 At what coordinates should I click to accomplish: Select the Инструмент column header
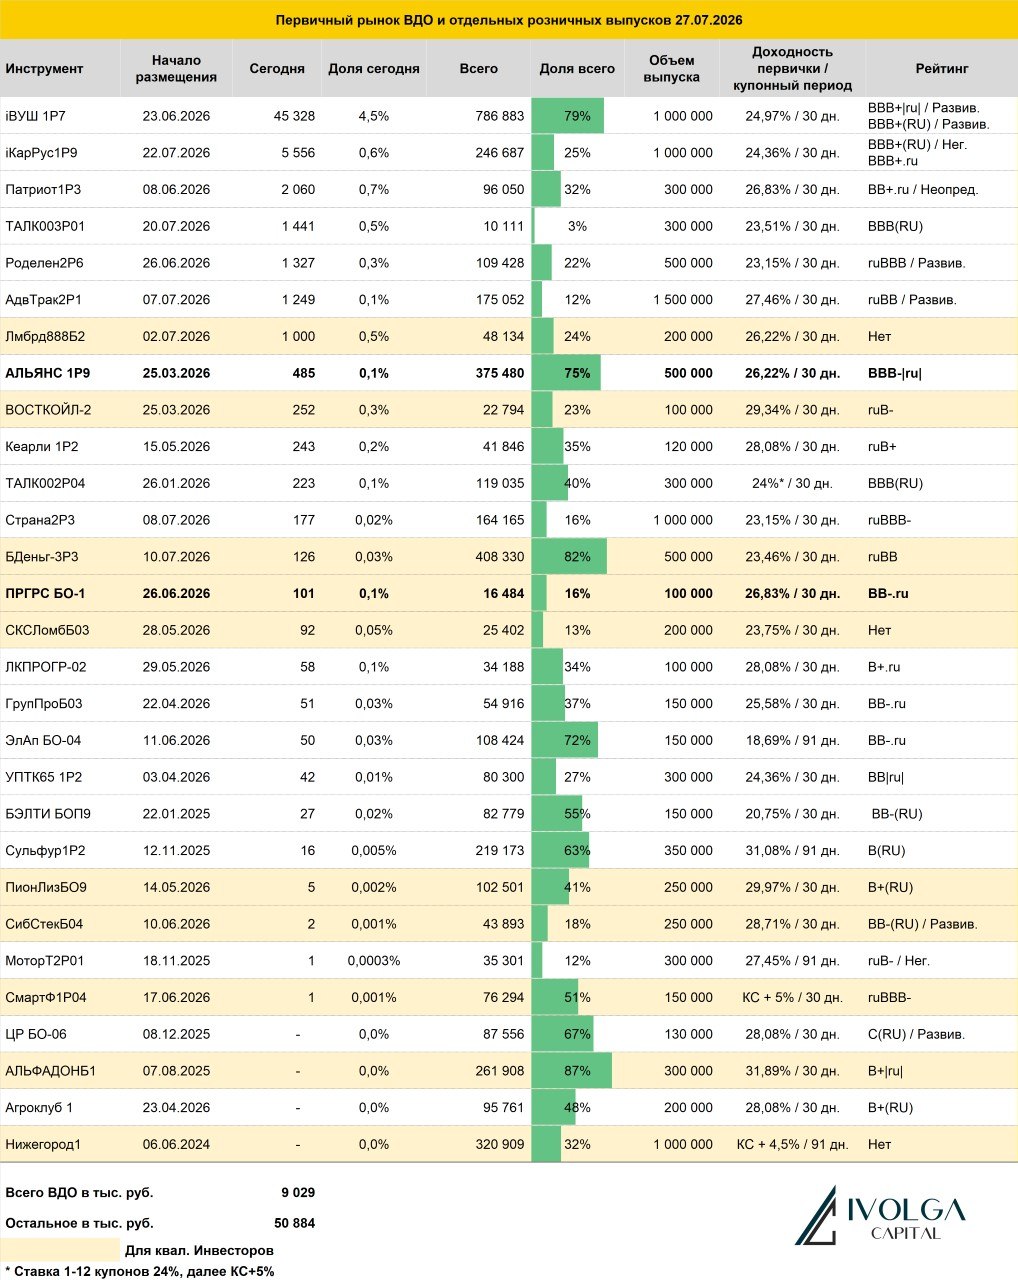44,69
